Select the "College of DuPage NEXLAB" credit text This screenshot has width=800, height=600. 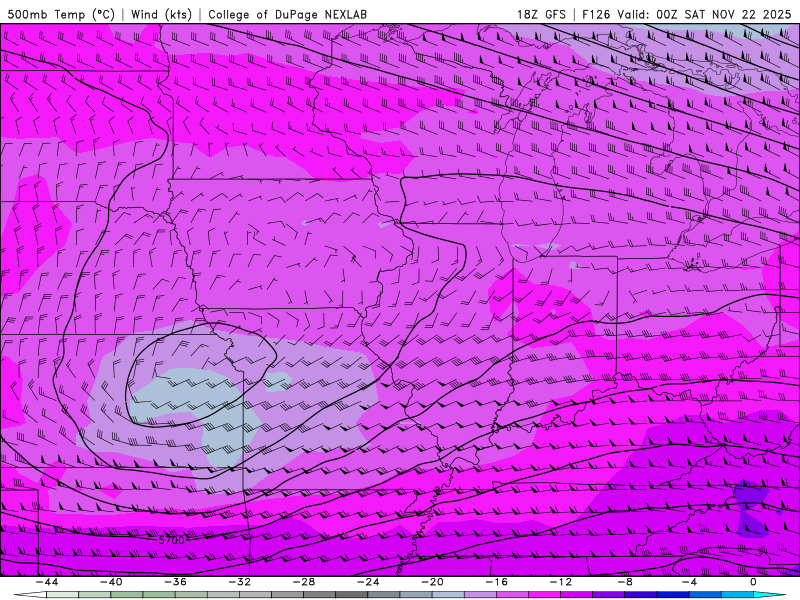[287, 14]
